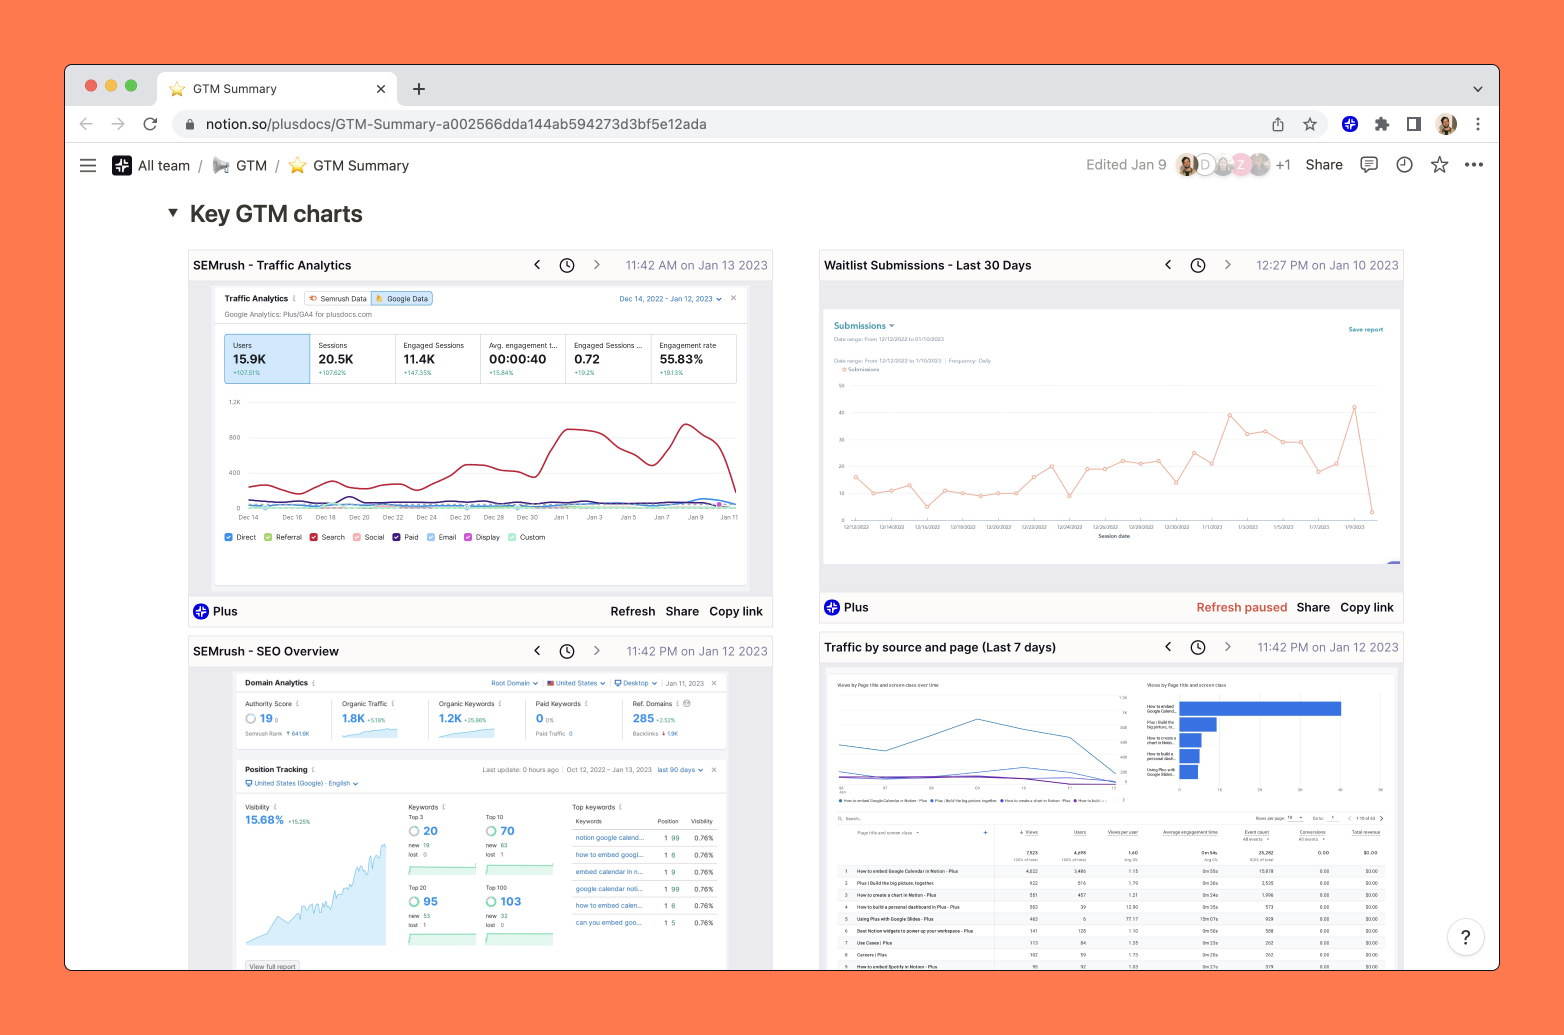Open the Notion comments icon

coord(1369,165)
